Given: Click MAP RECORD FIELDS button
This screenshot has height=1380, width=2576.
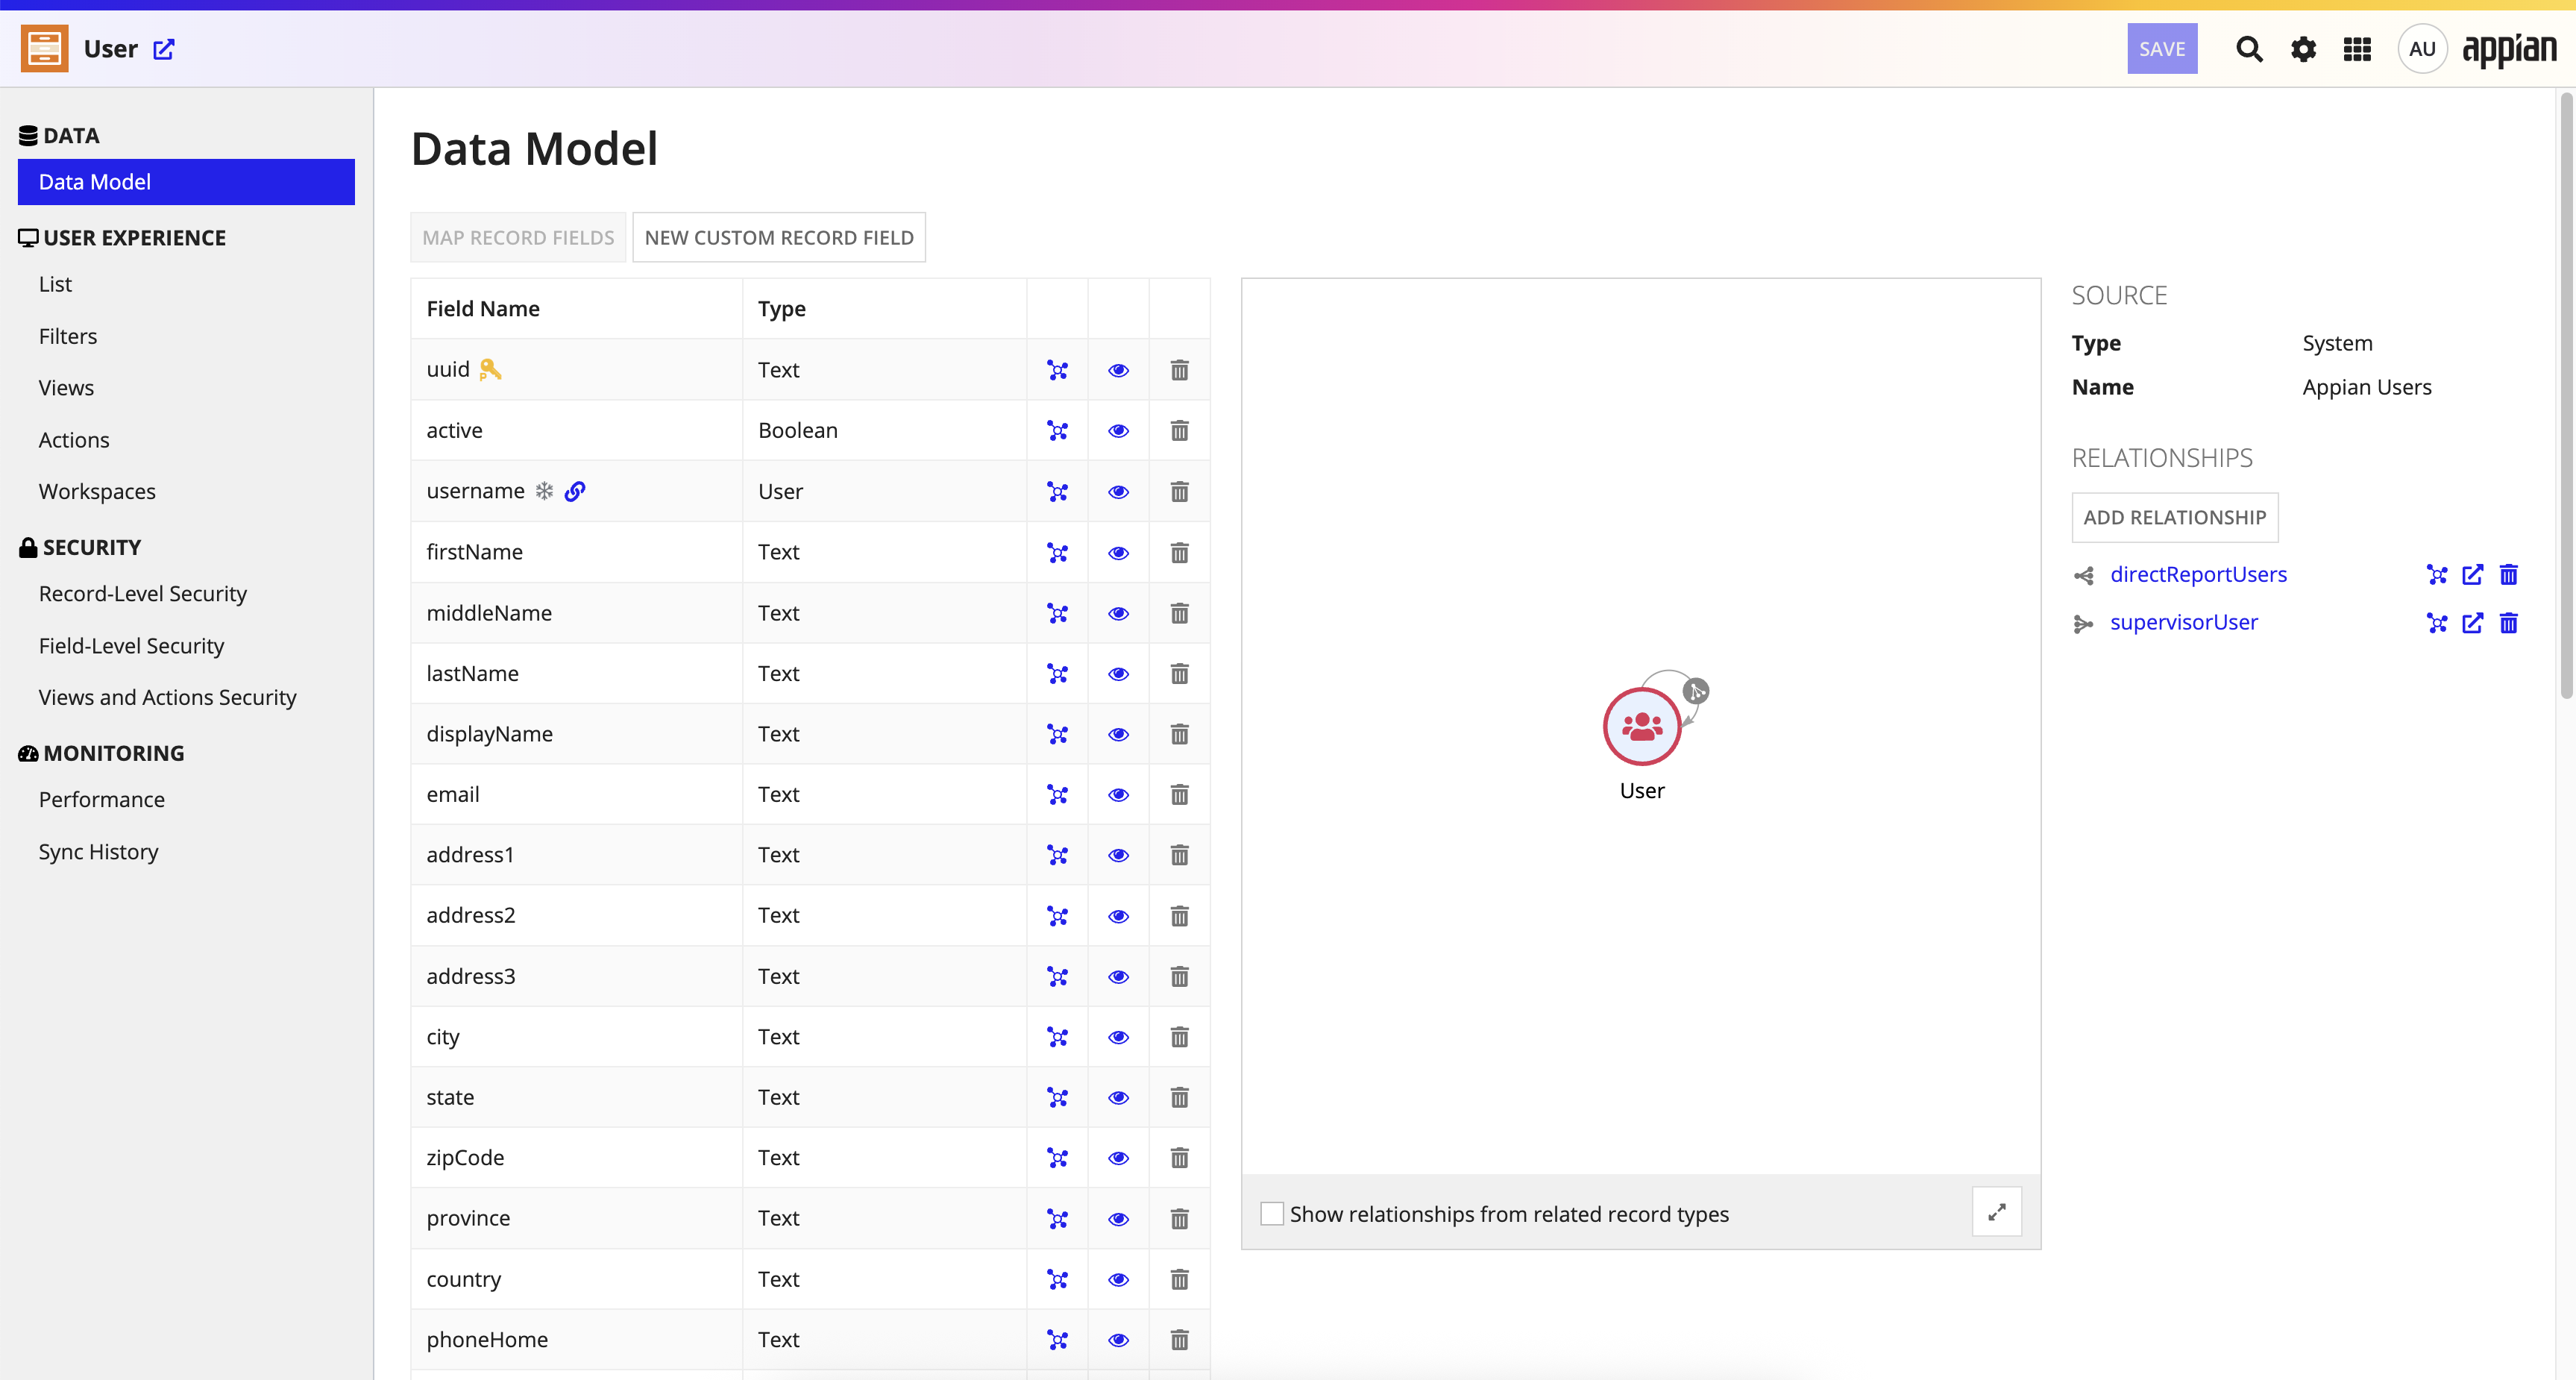Looking at the screenshot, I should pos(518,238).
